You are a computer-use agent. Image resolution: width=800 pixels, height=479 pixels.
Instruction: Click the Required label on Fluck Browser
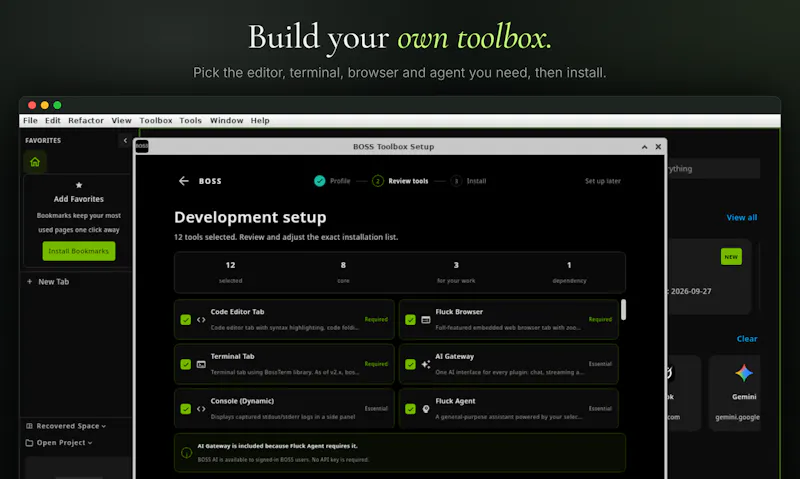pos(600,319)
